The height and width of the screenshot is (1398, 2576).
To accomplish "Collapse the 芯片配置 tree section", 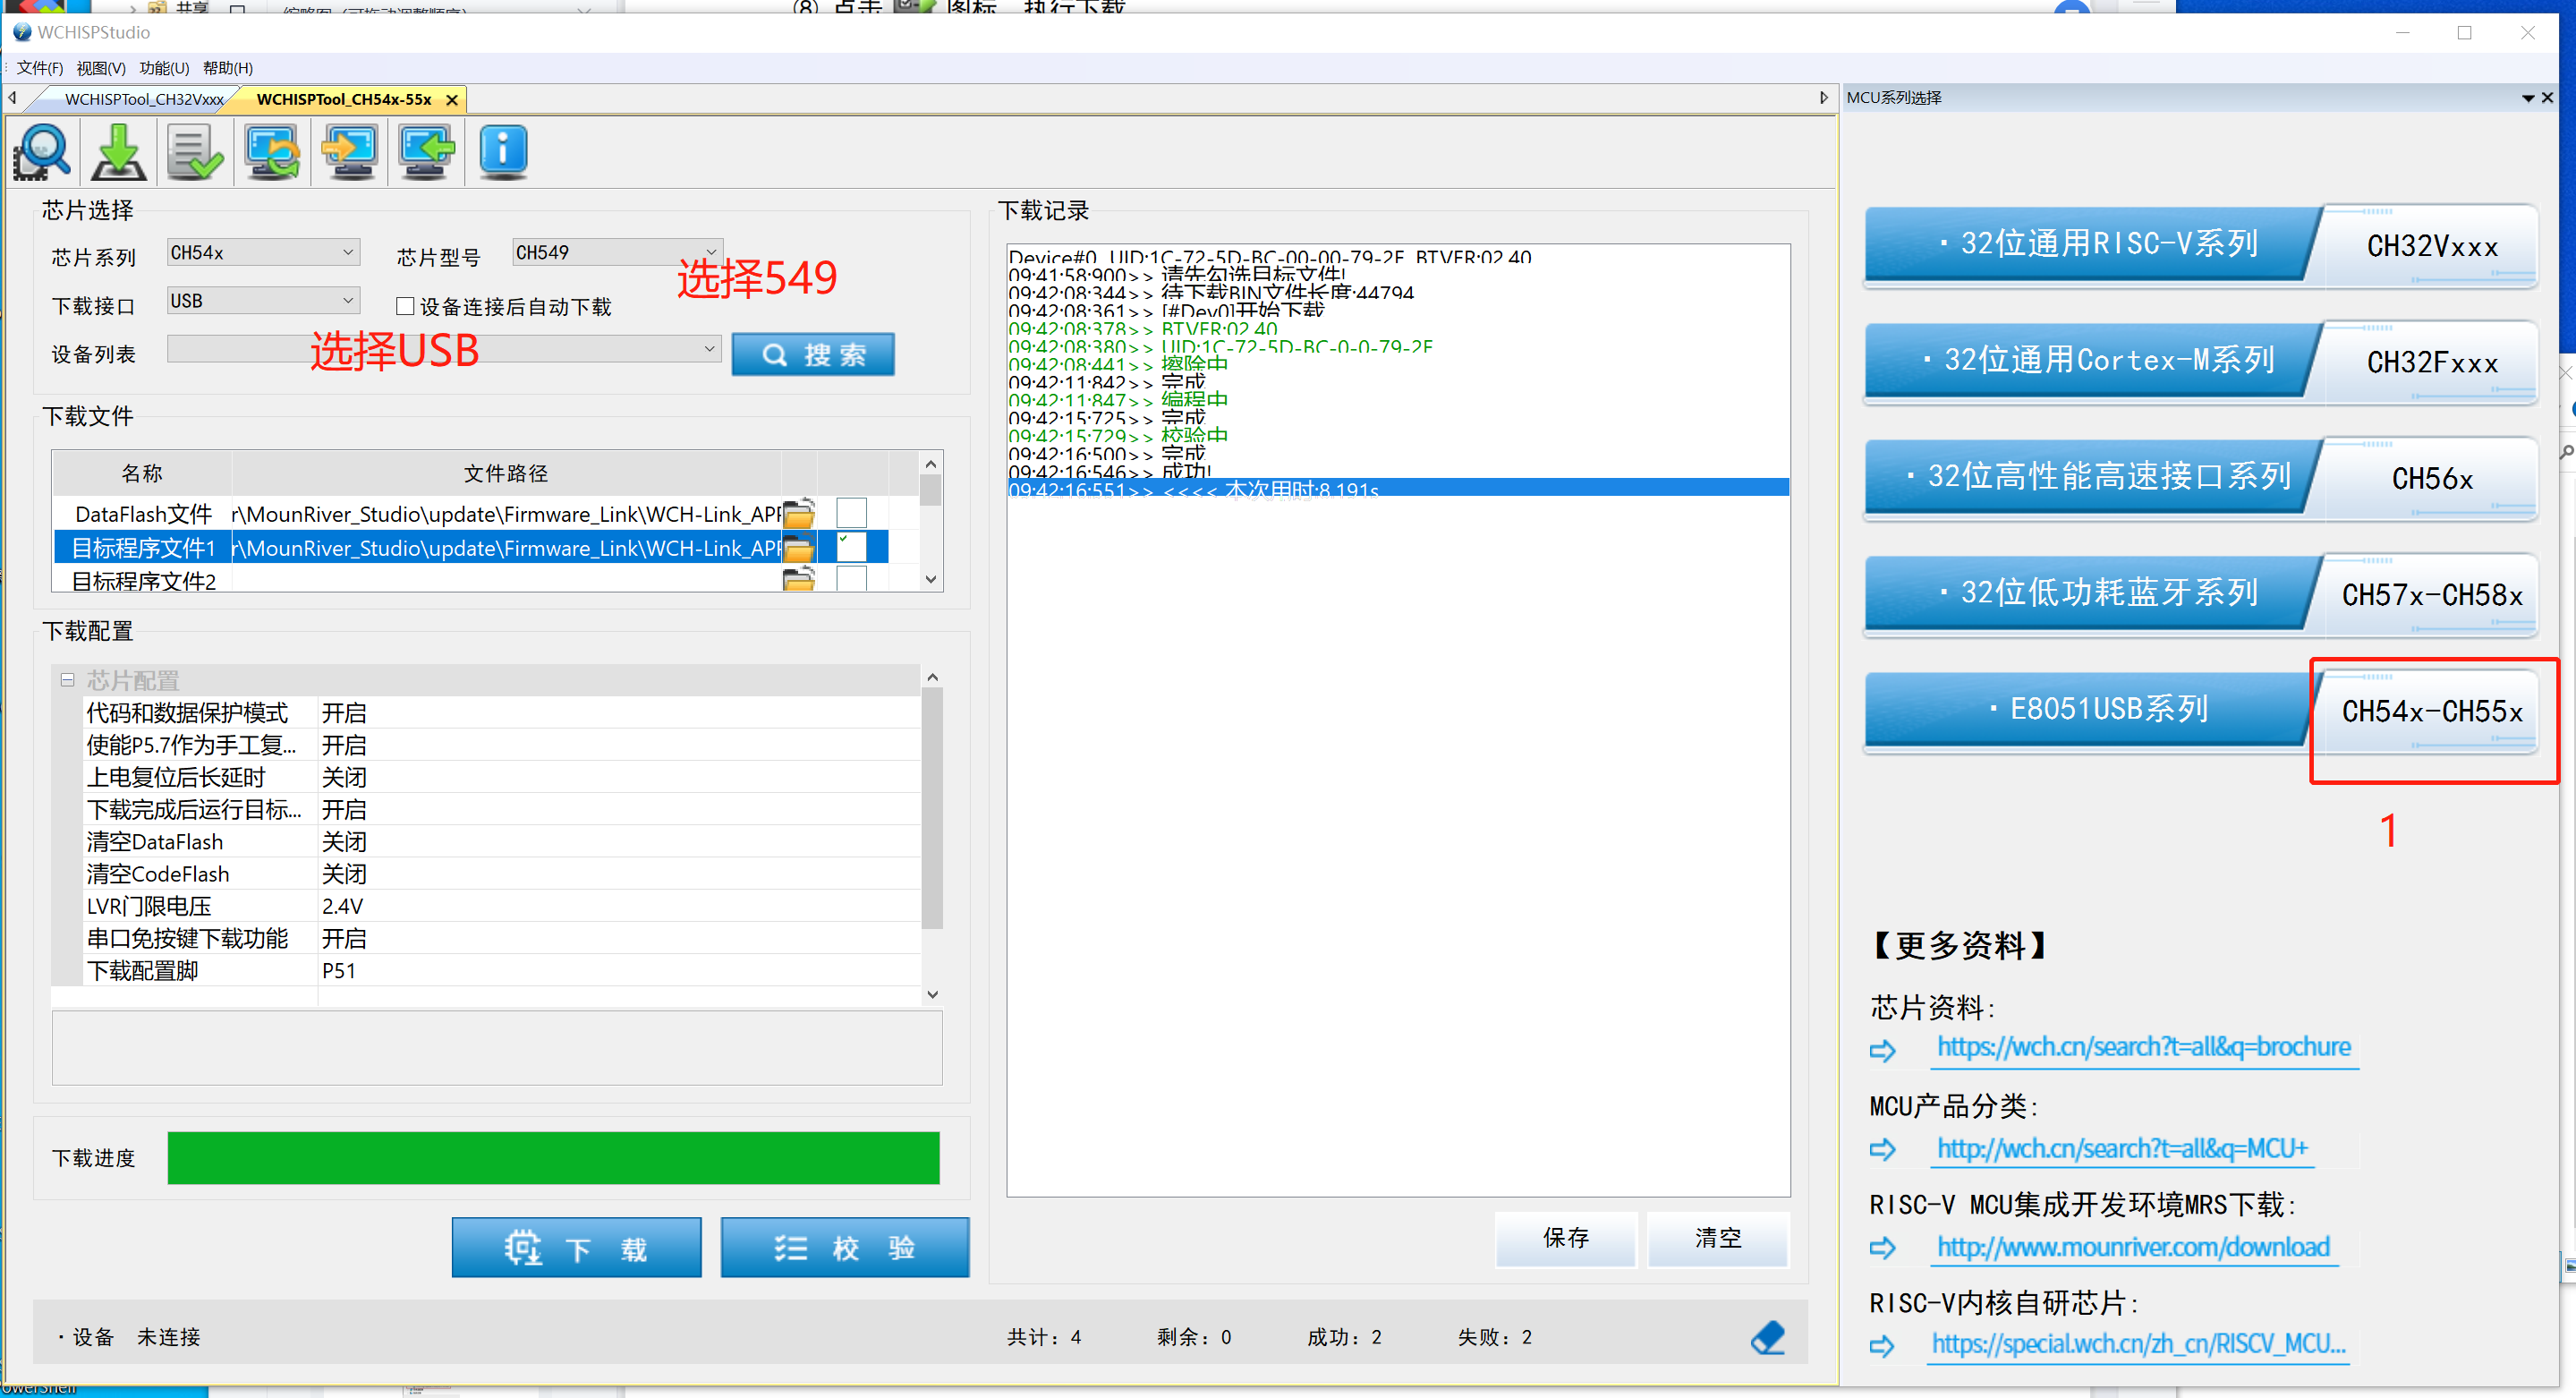I will tap(67, 680).
